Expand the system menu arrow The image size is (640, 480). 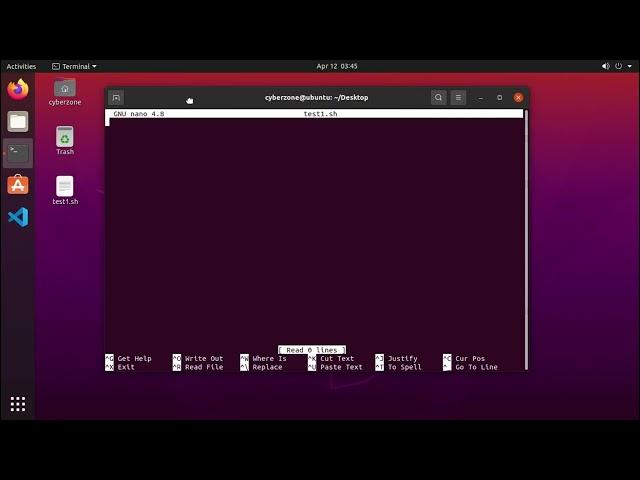630,66
